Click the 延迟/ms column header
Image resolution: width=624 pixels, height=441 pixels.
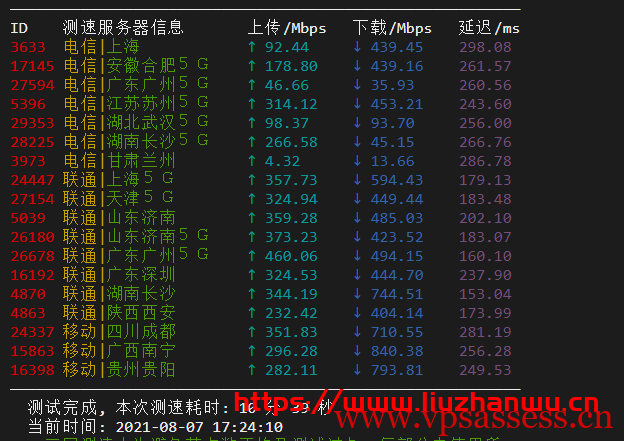pos(489,28)
